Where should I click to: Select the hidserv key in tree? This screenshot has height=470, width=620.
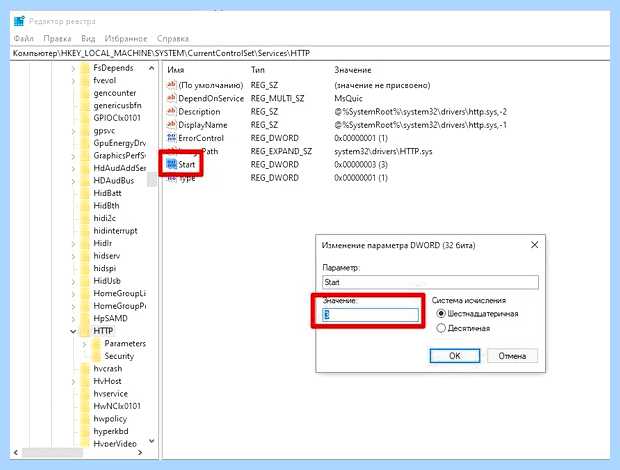tap(107, 256)
